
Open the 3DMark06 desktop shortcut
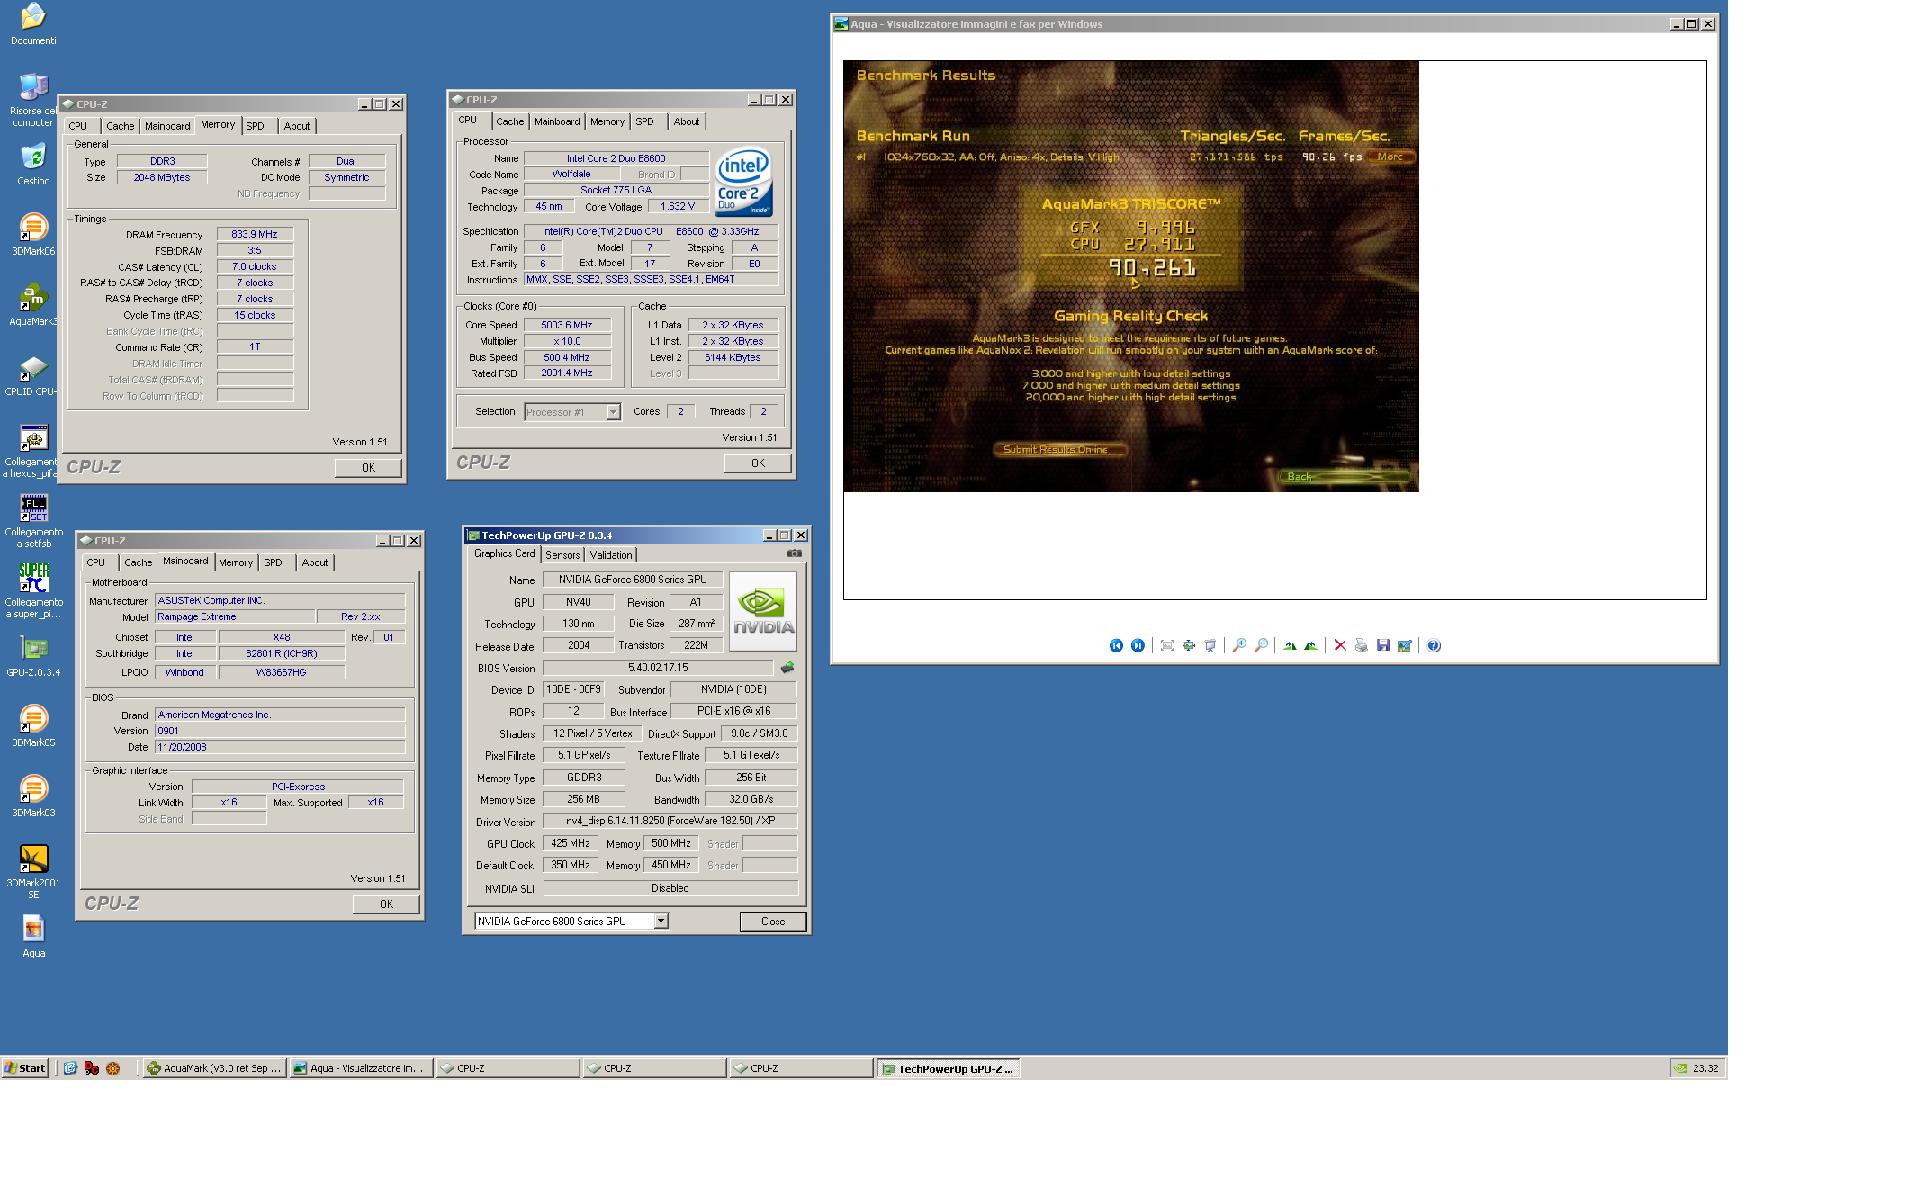click(x=33, y=234)
